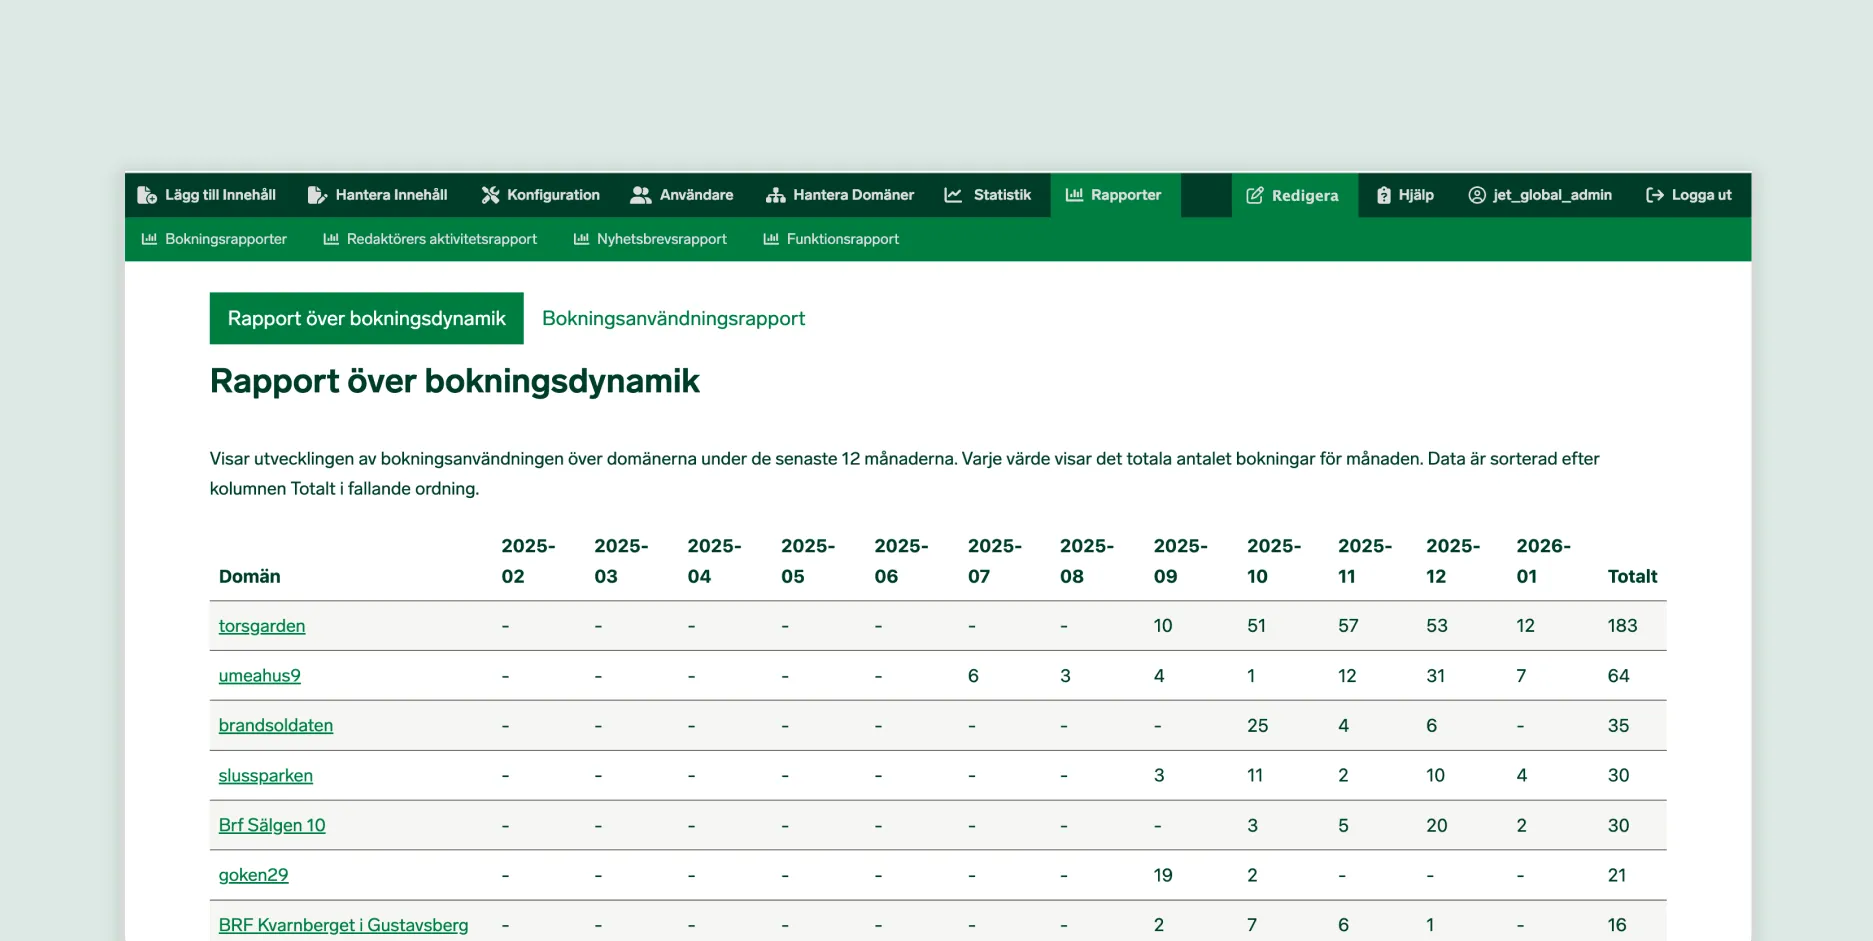
Task: Open the brandsoldaten domain link
Action: (276, 726)
